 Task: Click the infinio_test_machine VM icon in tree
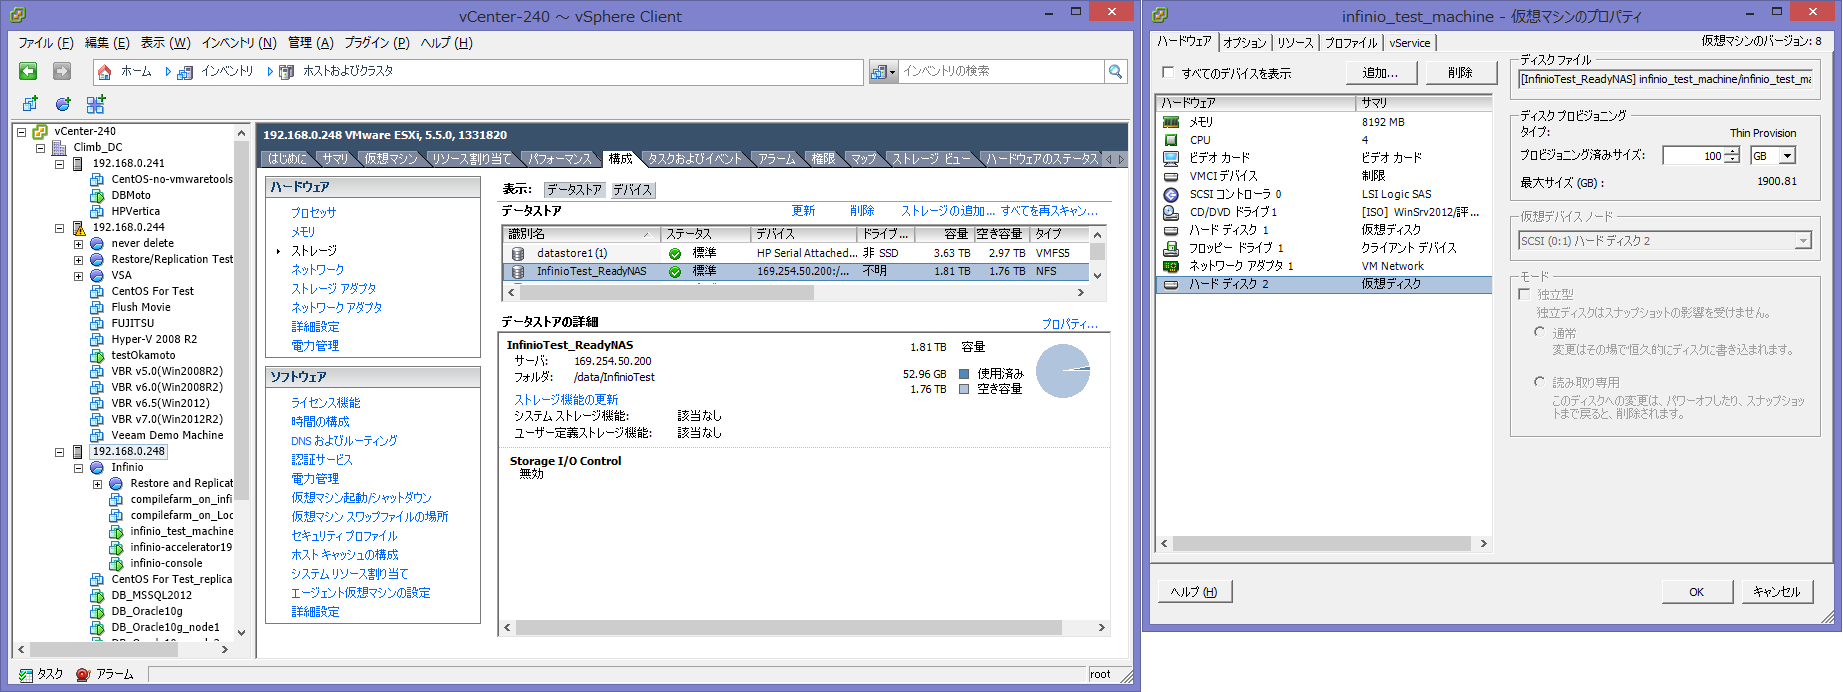(116, 531)
